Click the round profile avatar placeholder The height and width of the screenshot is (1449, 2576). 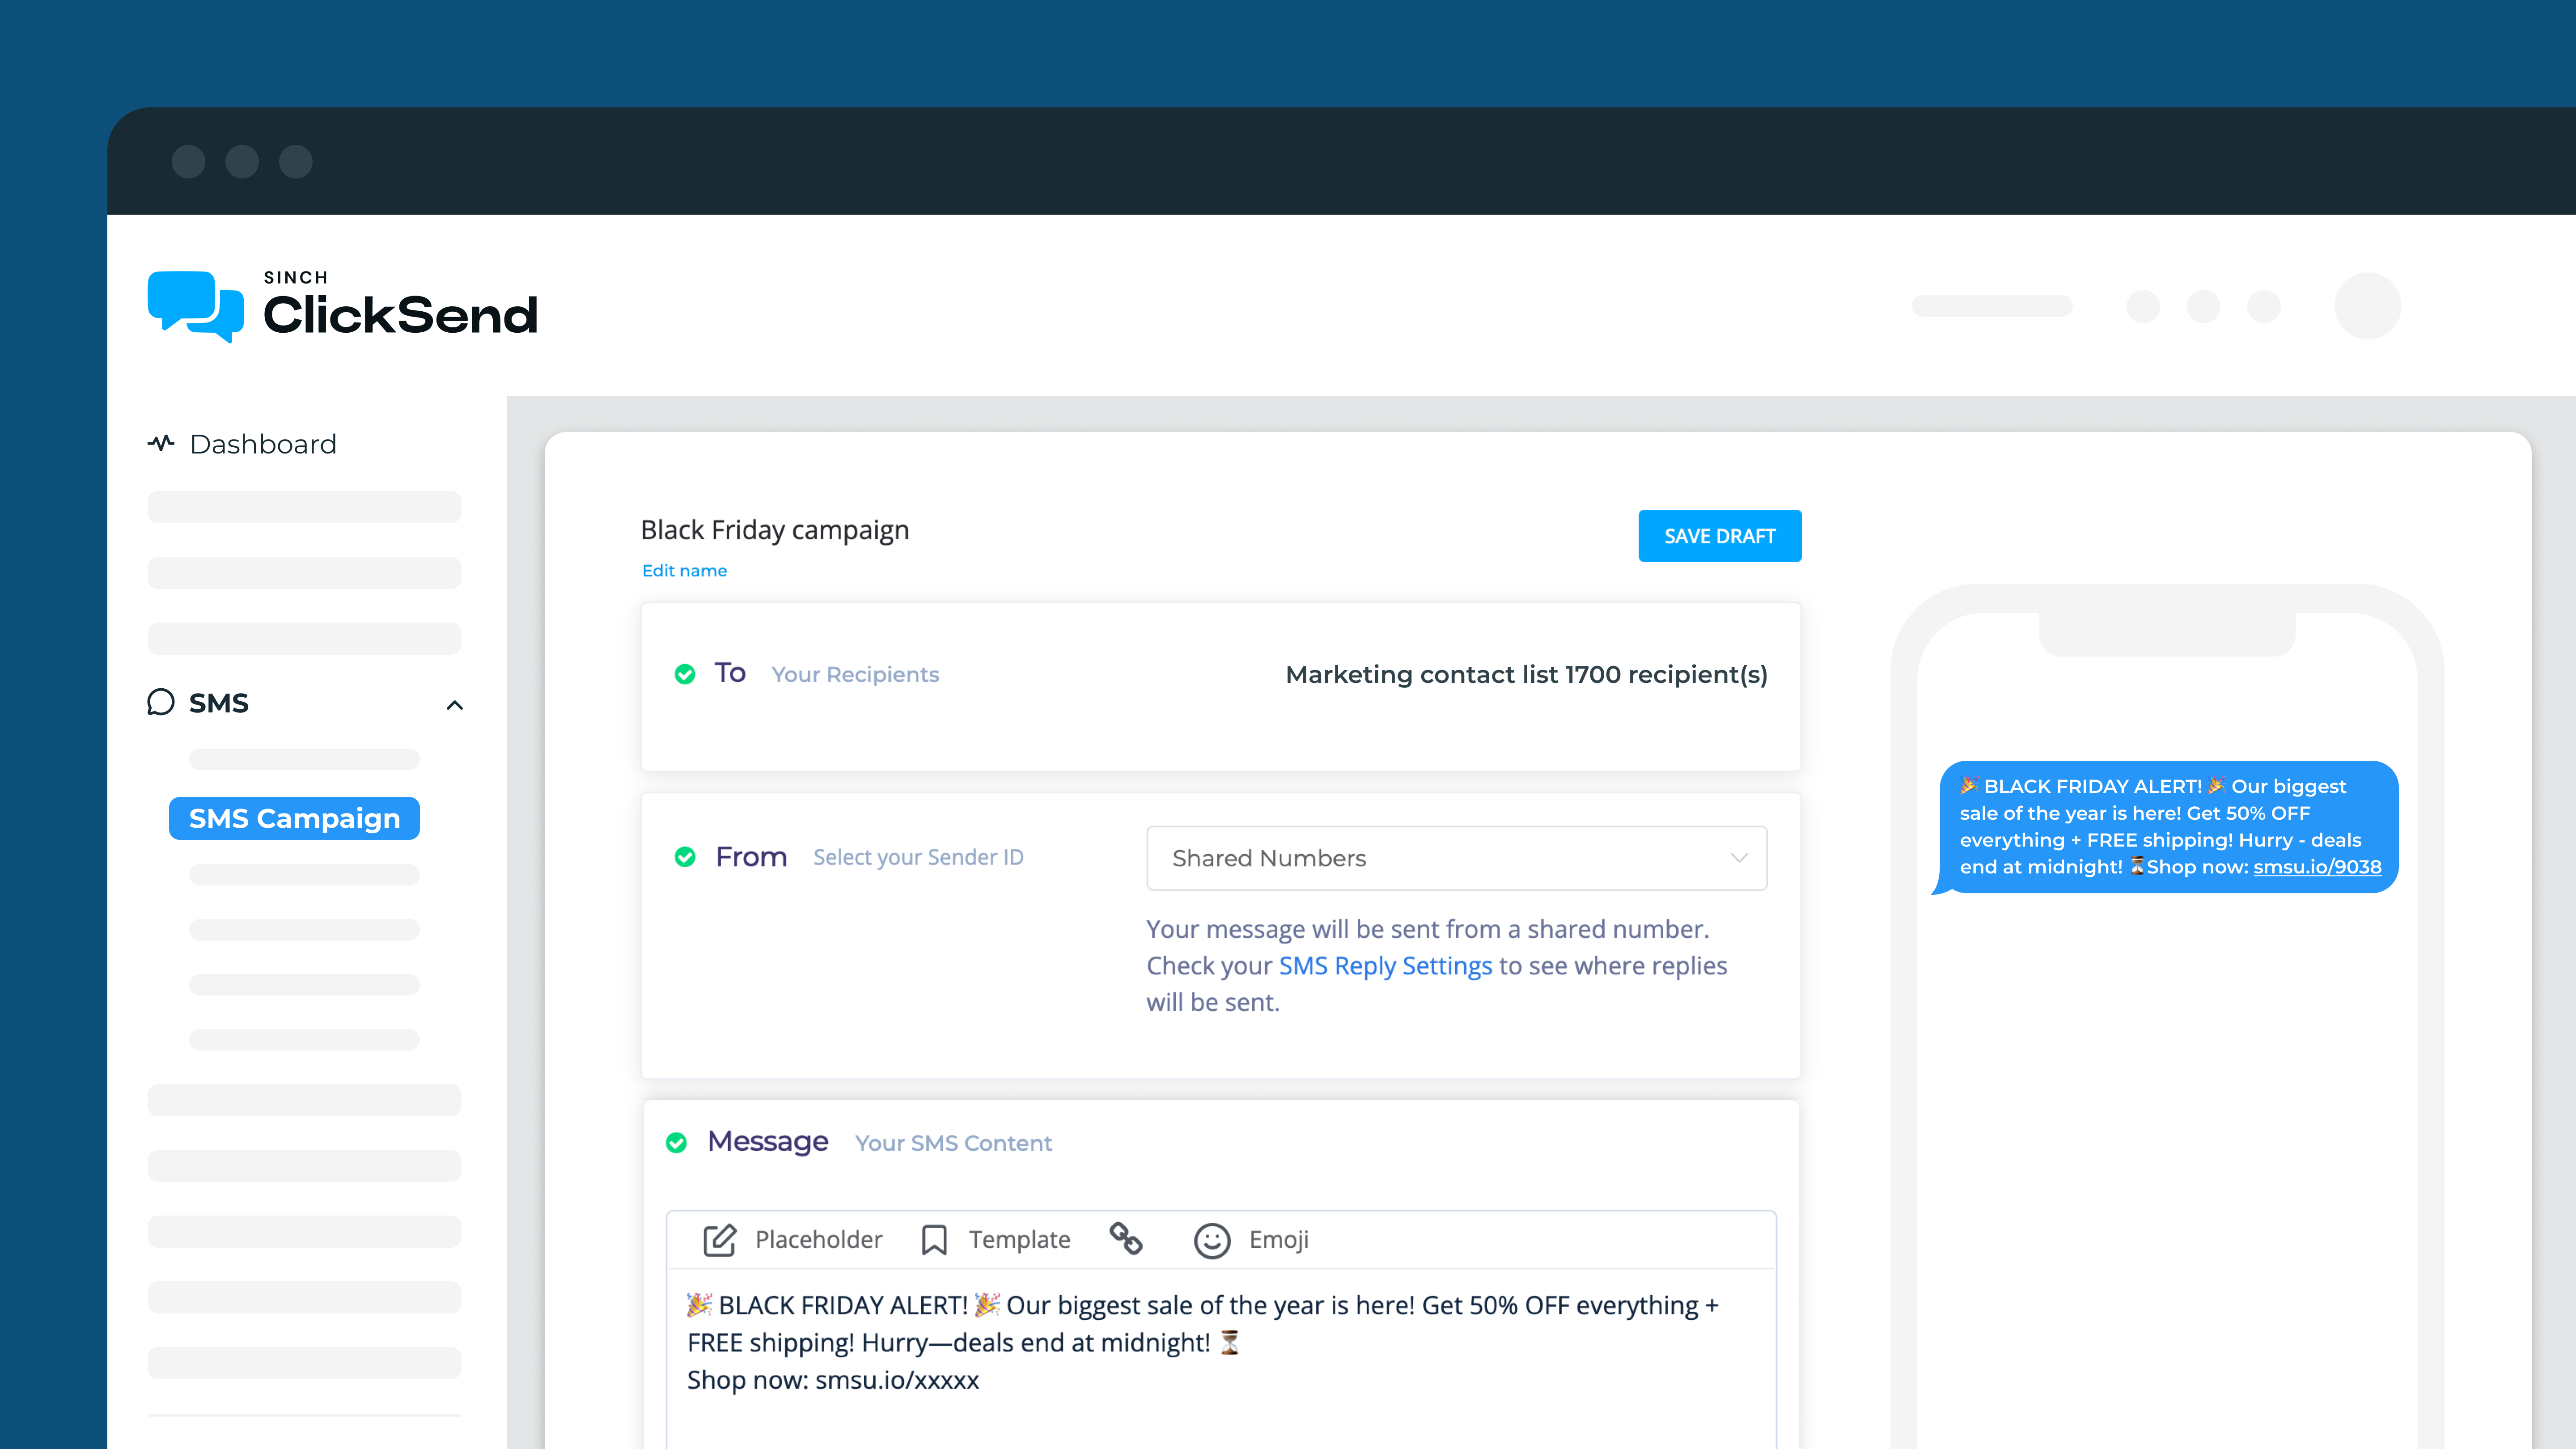(2367, 305)
